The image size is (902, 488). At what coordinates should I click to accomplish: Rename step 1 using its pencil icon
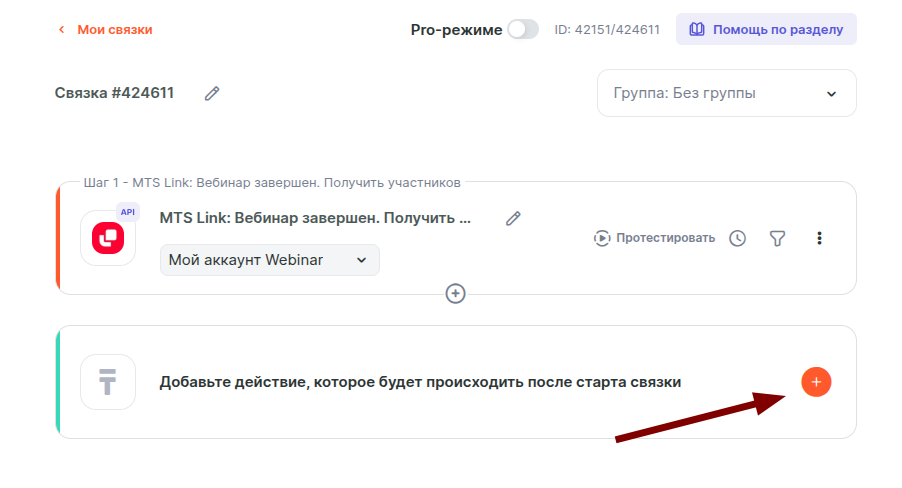(x=513, y=218)
